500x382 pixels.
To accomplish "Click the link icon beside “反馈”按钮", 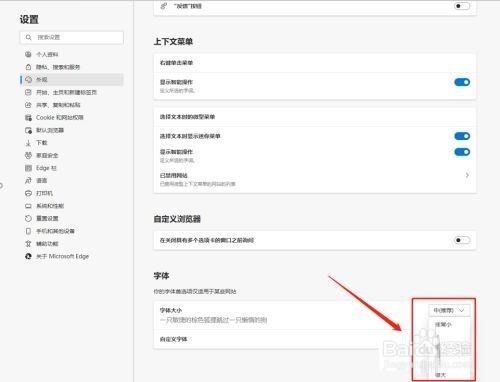I will 164,6.
